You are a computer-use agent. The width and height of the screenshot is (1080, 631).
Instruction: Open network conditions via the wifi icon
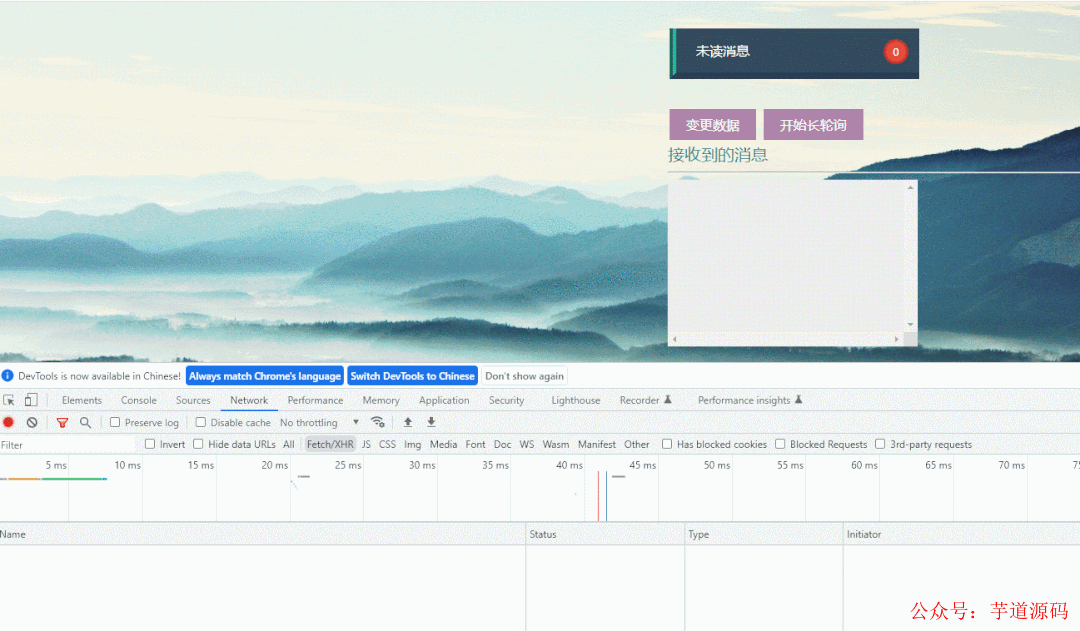pyautogui.click(x=378, y=422)
